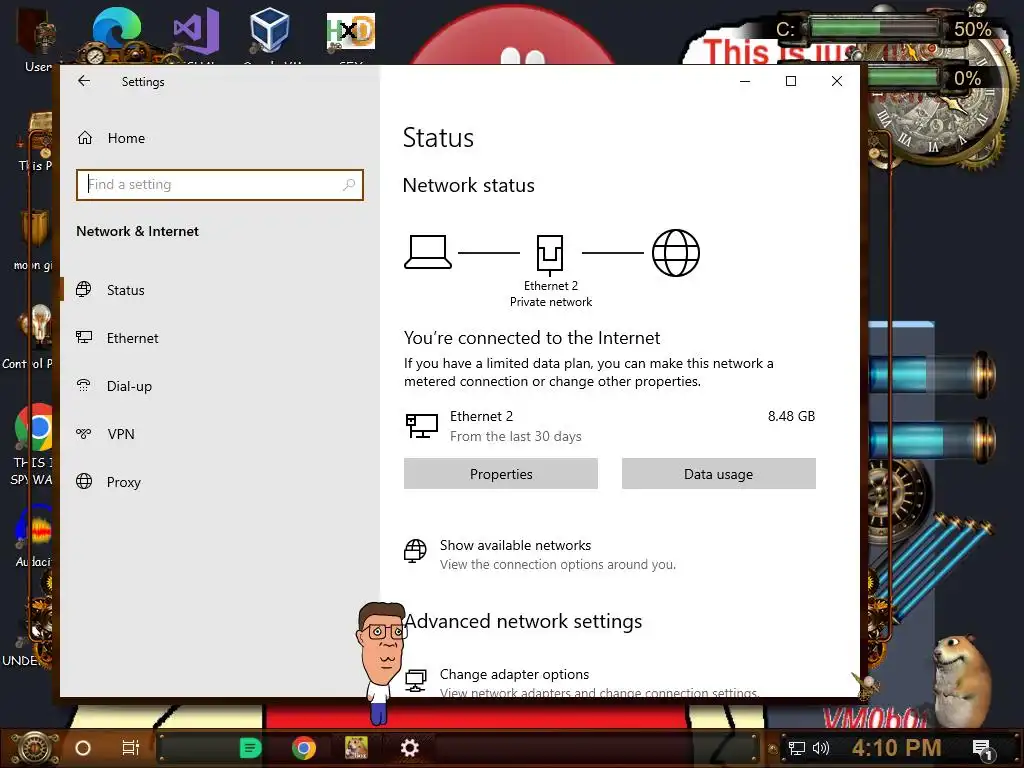This screenshot has width=1024, height=768.
Task: Click the VPN sidebar icon
Action: (84, 434)
